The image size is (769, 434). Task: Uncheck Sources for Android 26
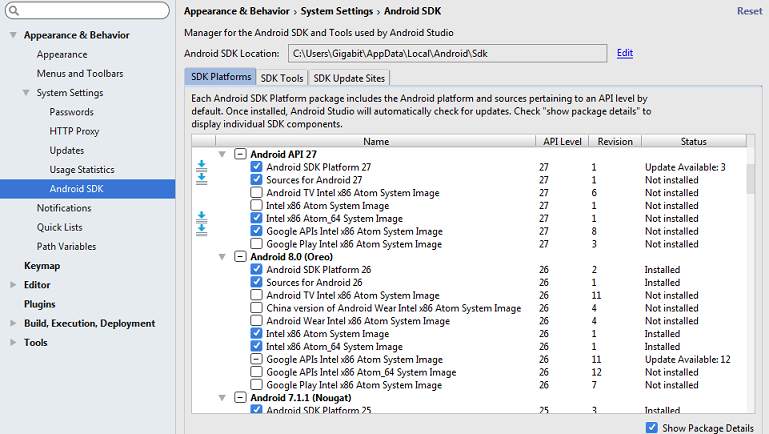point(256,282)
